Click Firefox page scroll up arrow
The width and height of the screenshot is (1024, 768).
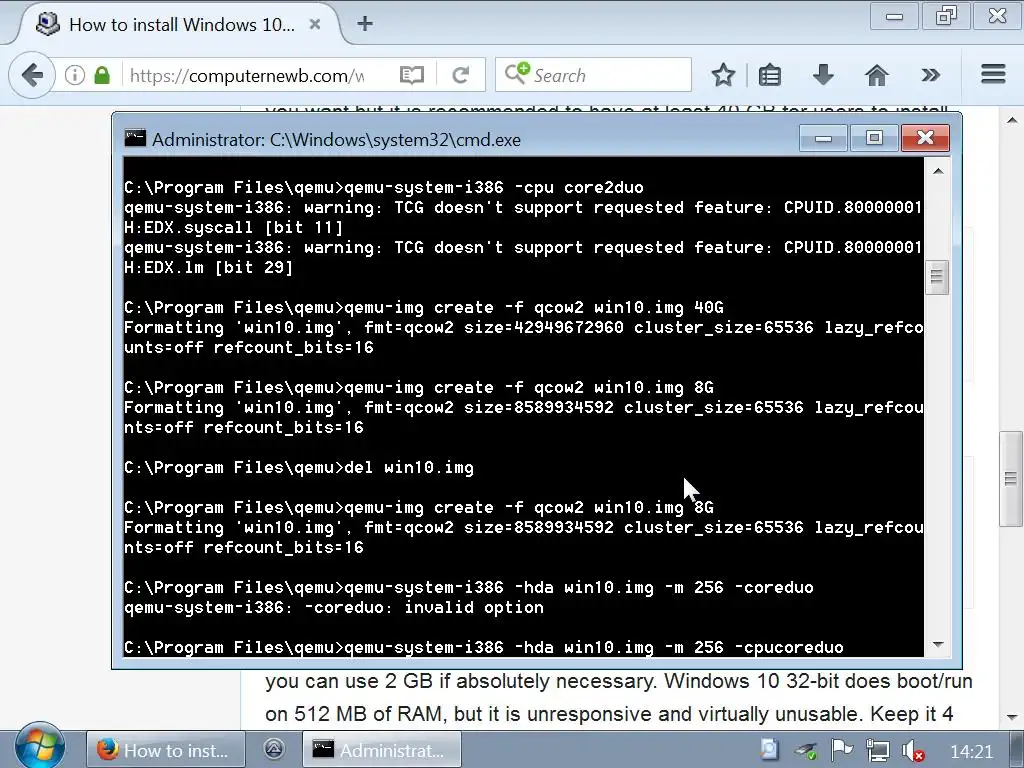point(1012,120)
